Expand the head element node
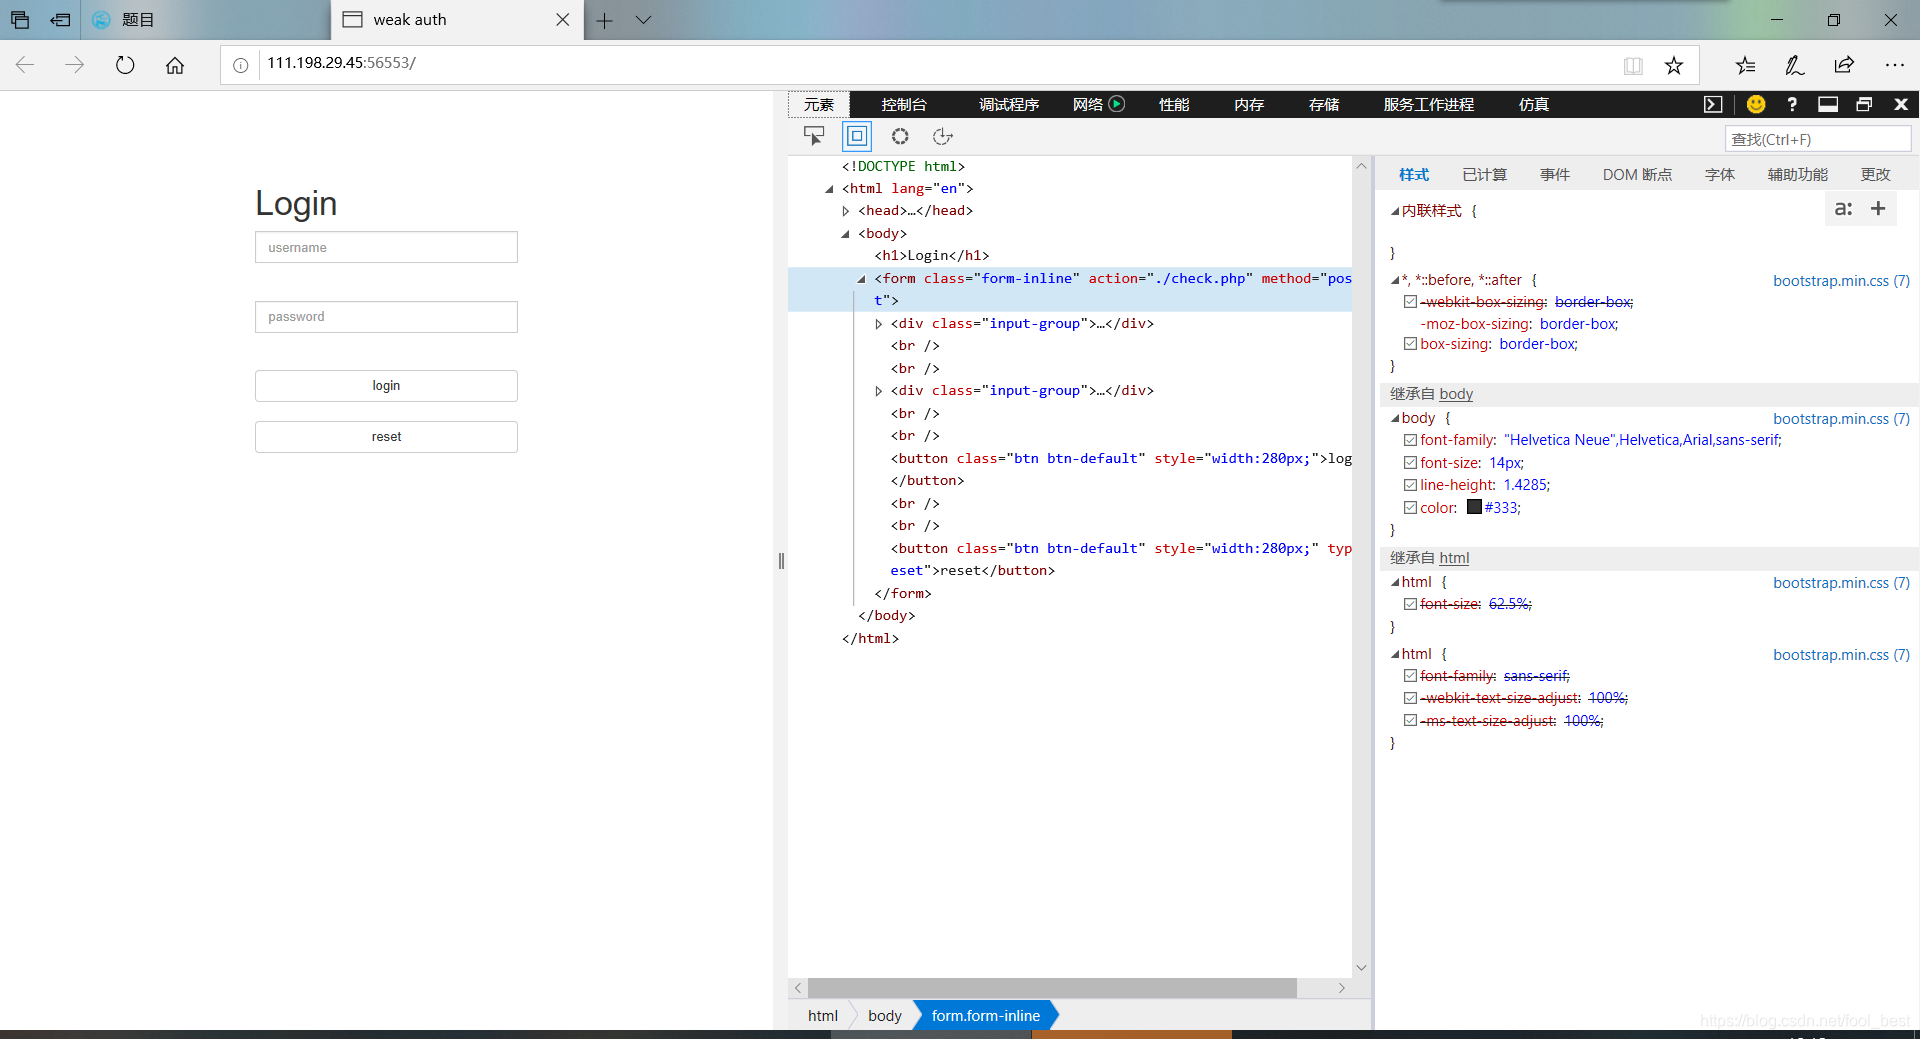Image resolution: width=1920 pixels, height=1039 pixels. 846,211
